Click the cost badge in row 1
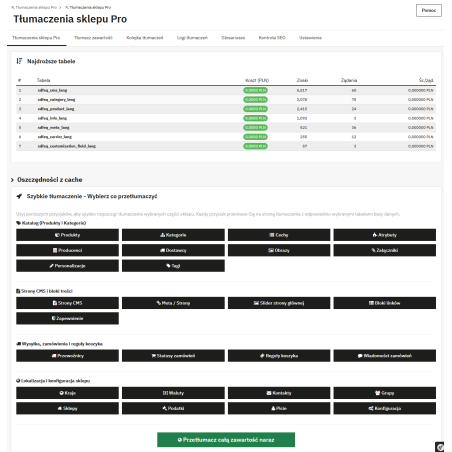452x452 pixels. 255,90
